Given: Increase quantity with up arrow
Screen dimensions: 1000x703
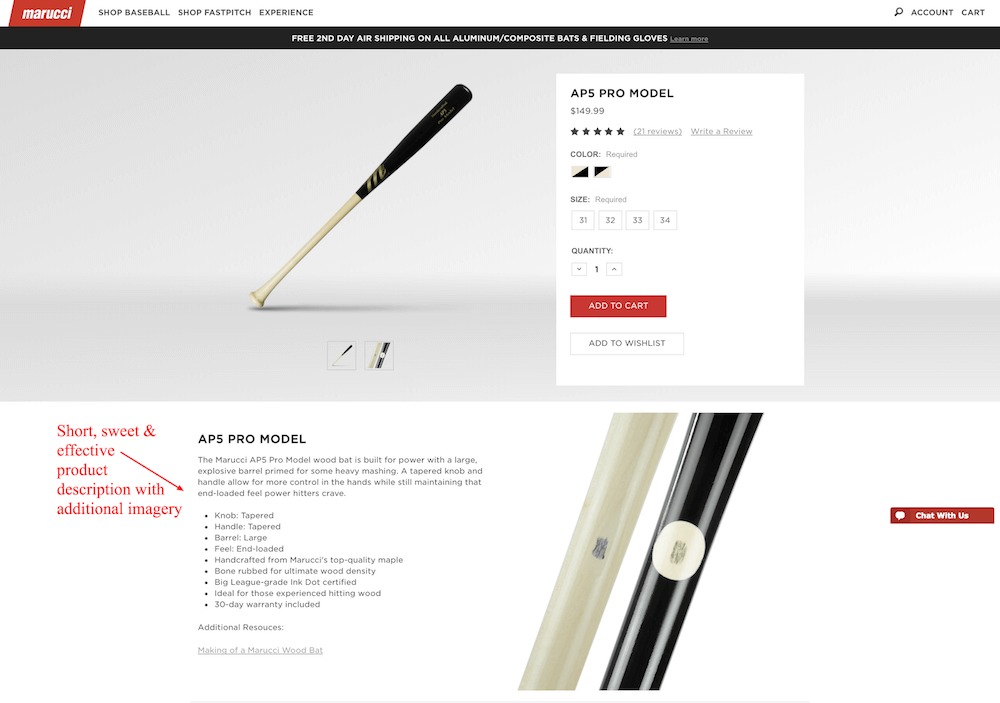Looking at the screenshot, I should [614, 269].
